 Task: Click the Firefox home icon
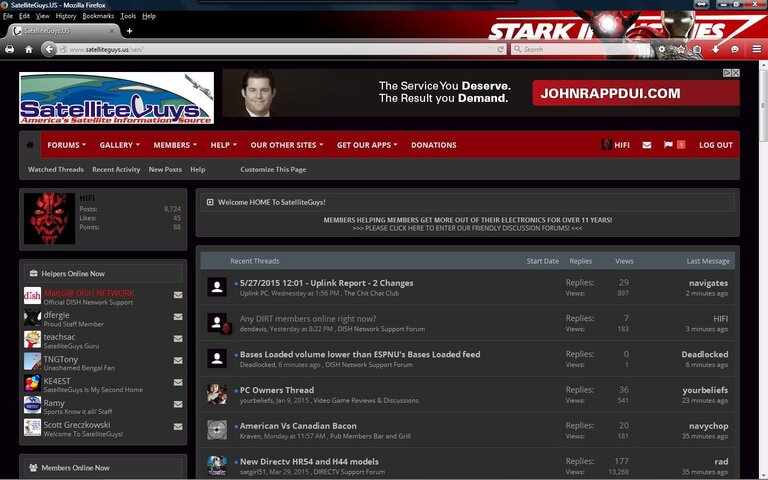tap(29, 49)
